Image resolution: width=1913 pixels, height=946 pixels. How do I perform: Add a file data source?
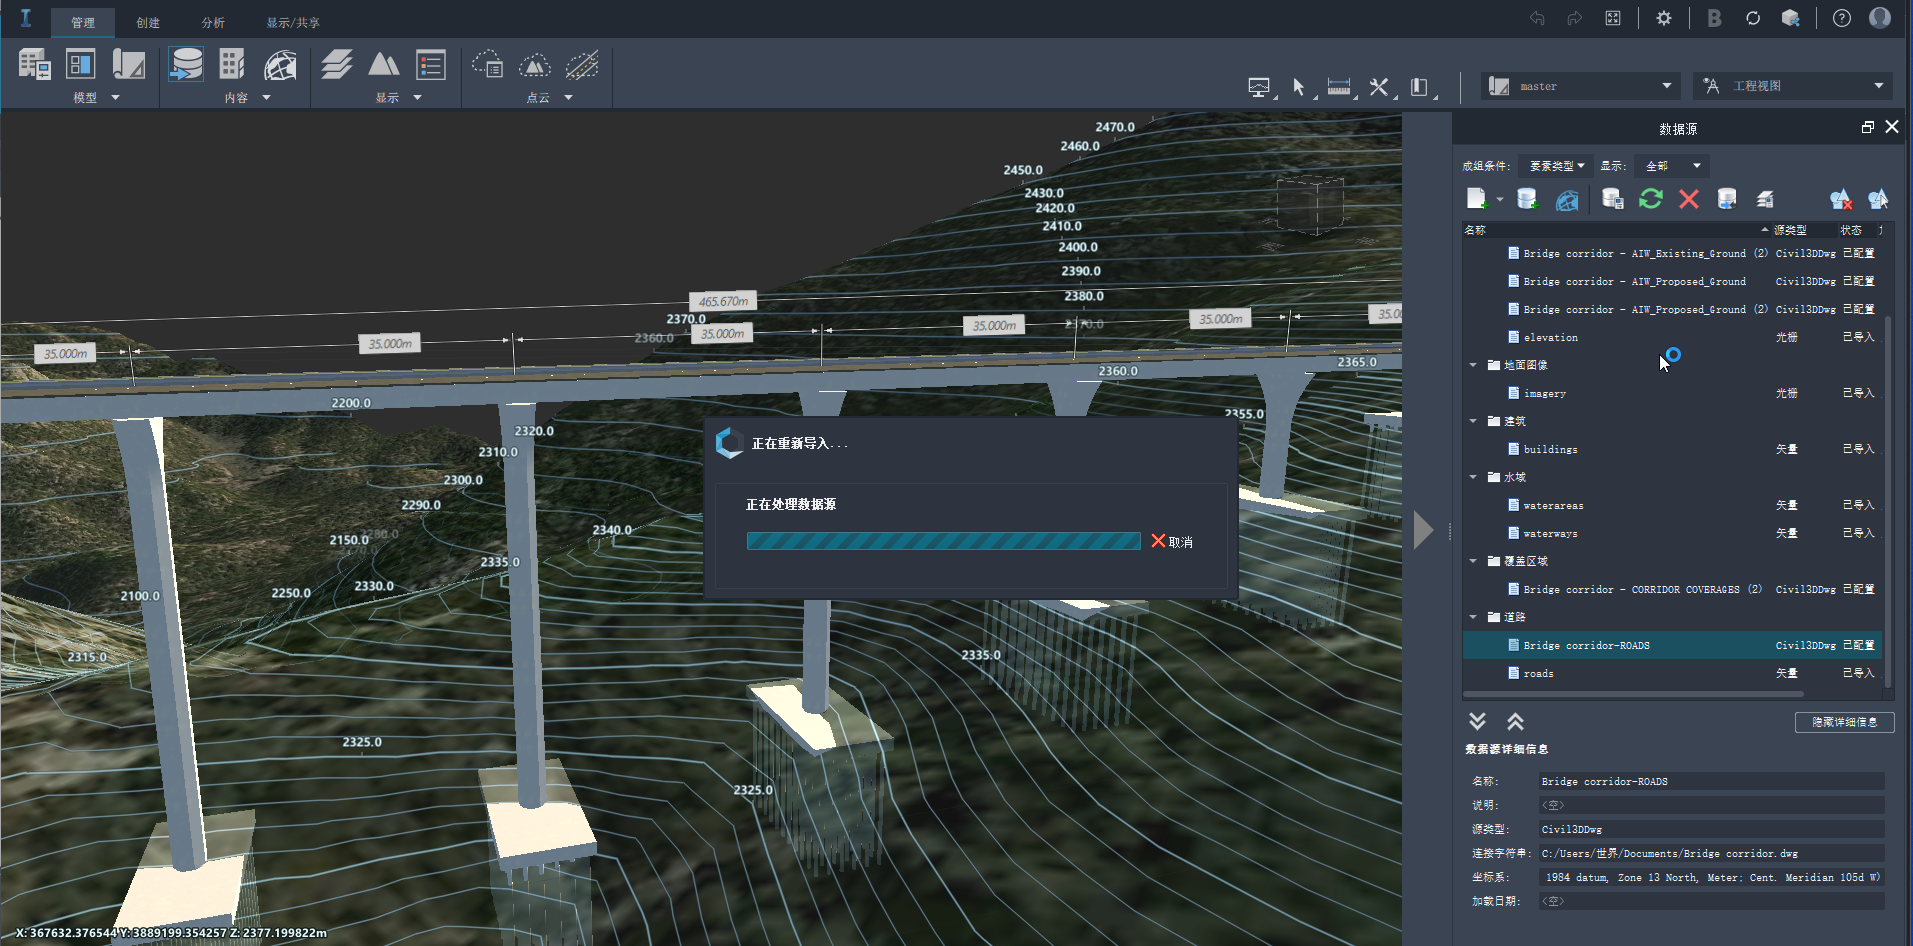[1477, 199]
